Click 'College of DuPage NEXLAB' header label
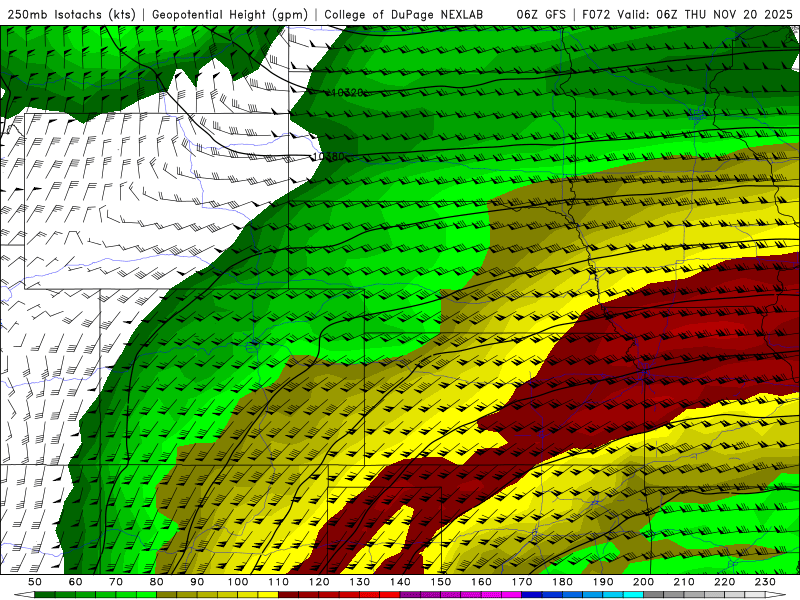The image size is (800, 600). pos(404,15)
